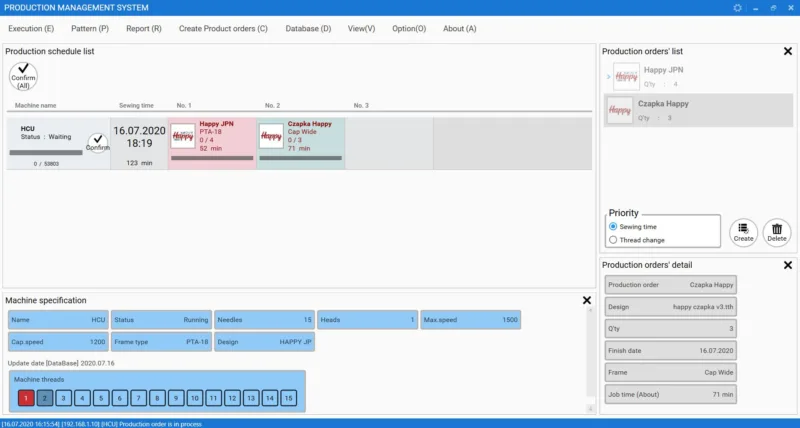
Task: Select the Czapka Happy order in the list
Action: [698, 110]
